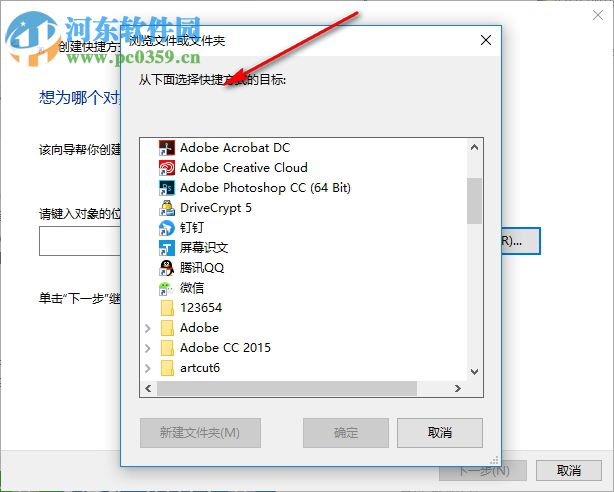This screenshot has height=492, width=614.
Task: Click the wizard's 取消 button
Action: click(569, 470)
